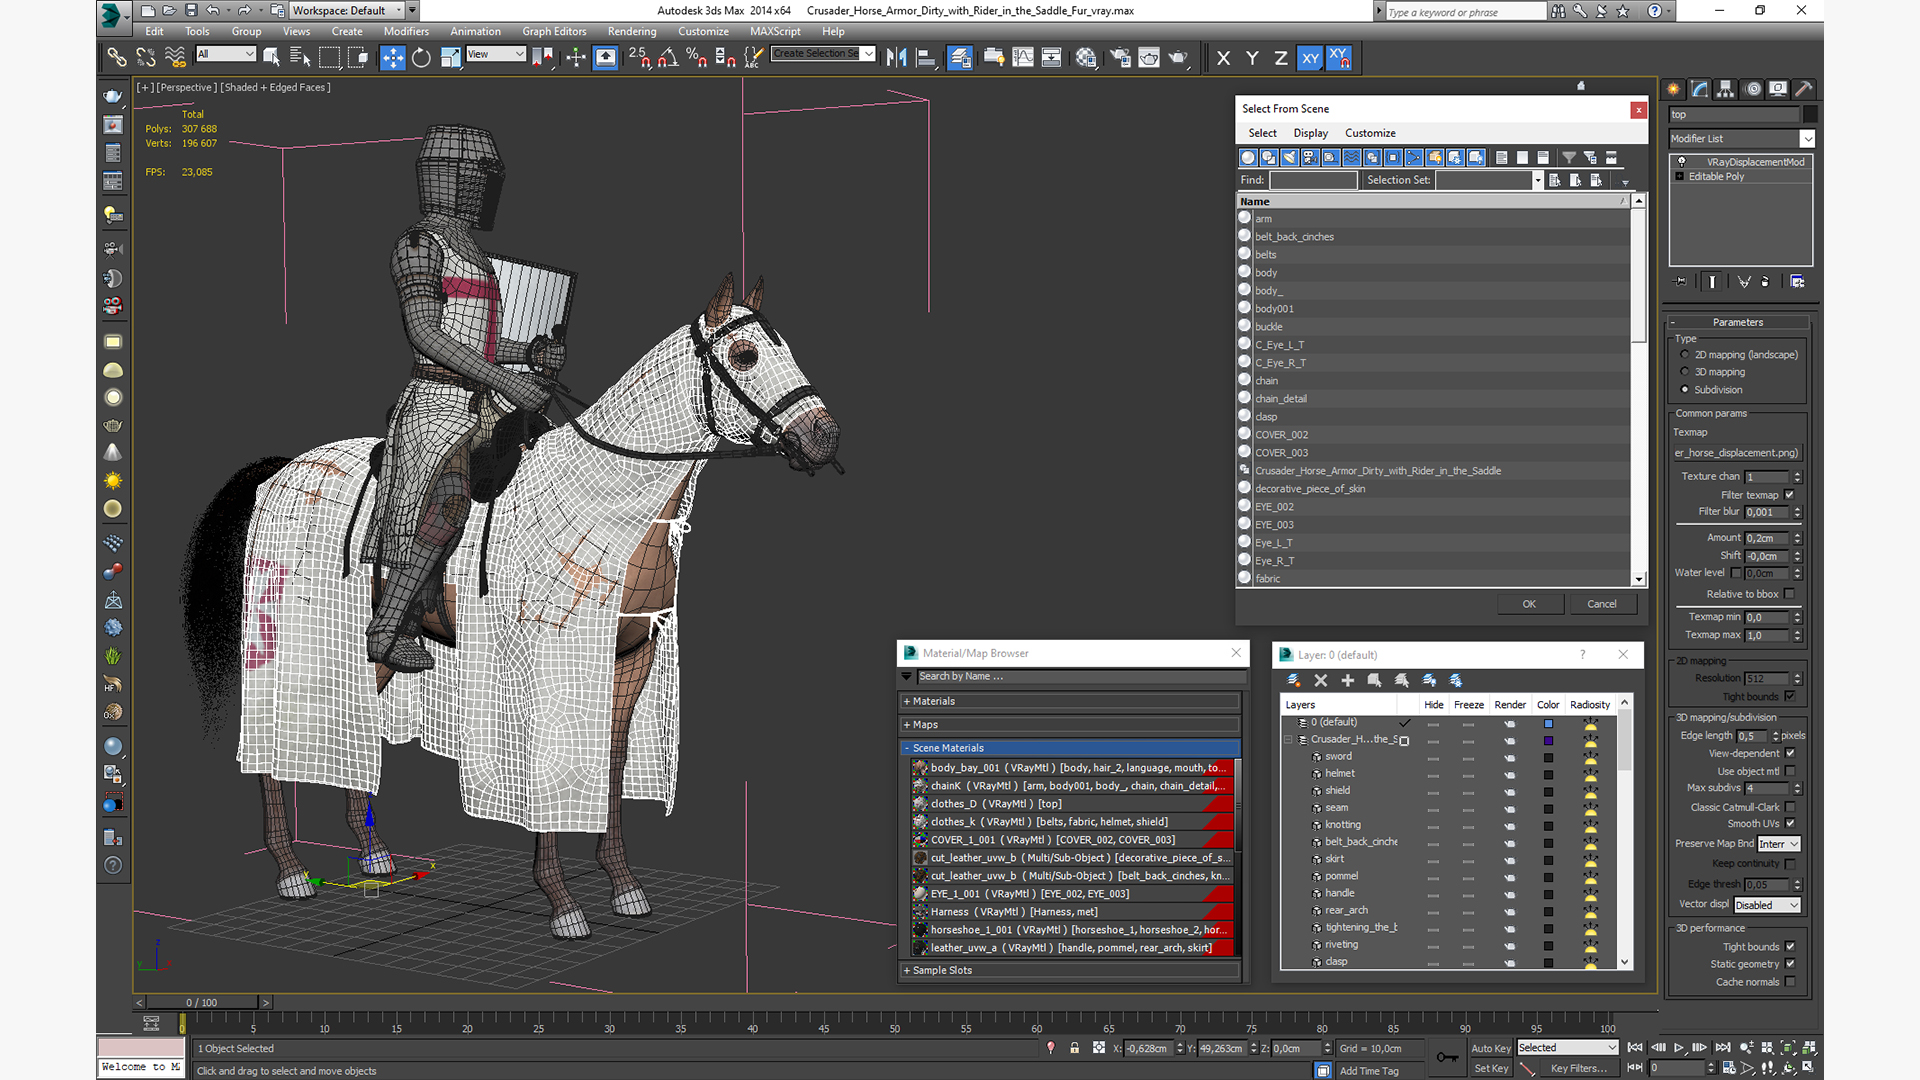Open the Render Setup teapot icon
Screen dimensions: 1920x1080
(1120, 58)
